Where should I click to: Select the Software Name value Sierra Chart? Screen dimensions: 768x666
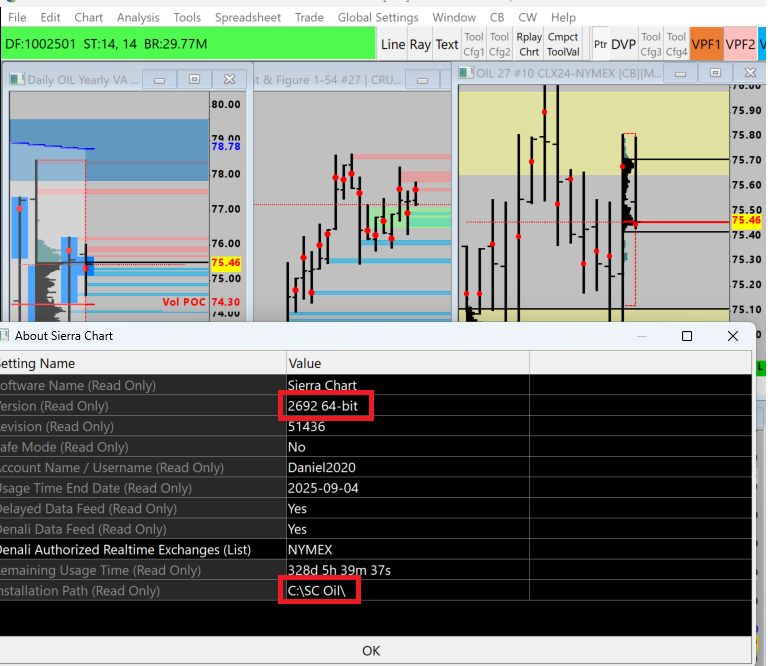(x=322, y=385)
